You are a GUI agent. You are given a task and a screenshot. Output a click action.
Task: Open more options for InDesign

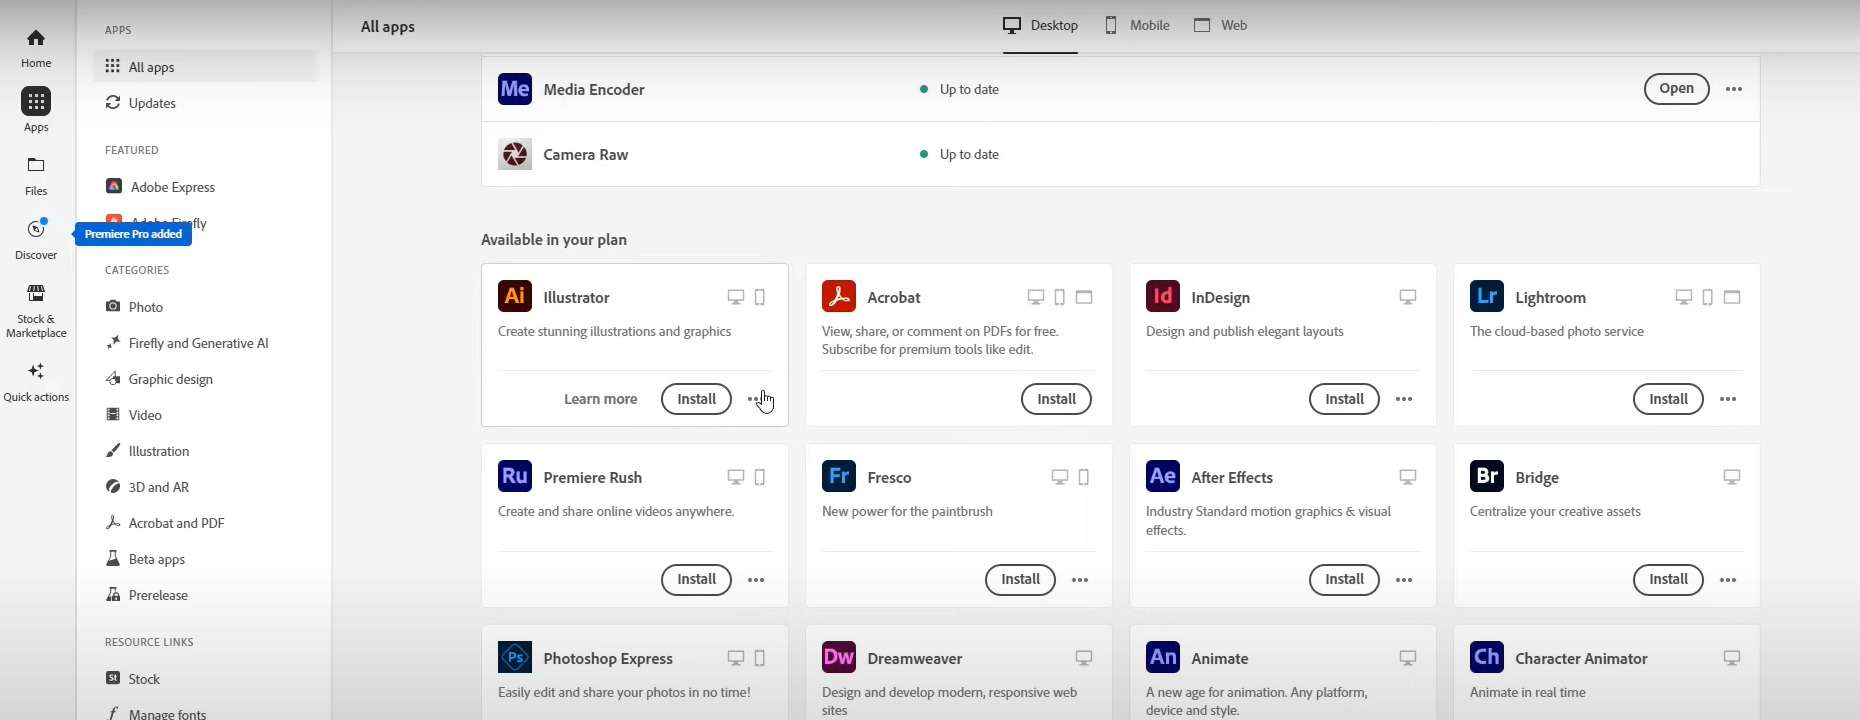click(x=1404, y=399)
